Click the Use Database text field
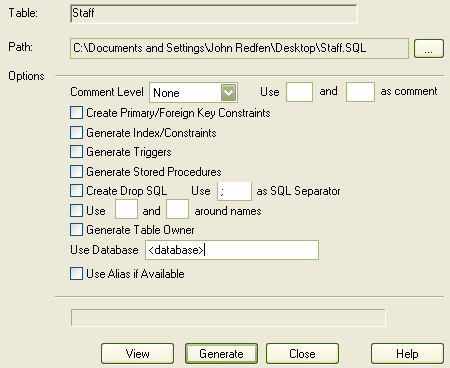Image resolution: width=450 pixels, height=368 pixels. click(232, 250)
